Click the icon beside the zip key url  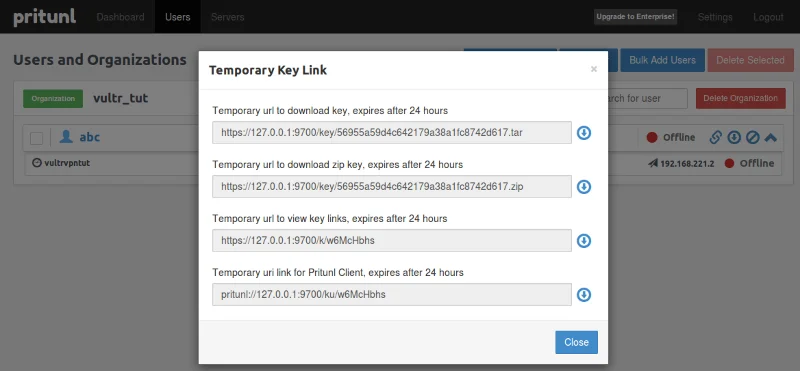click(584, 187)
